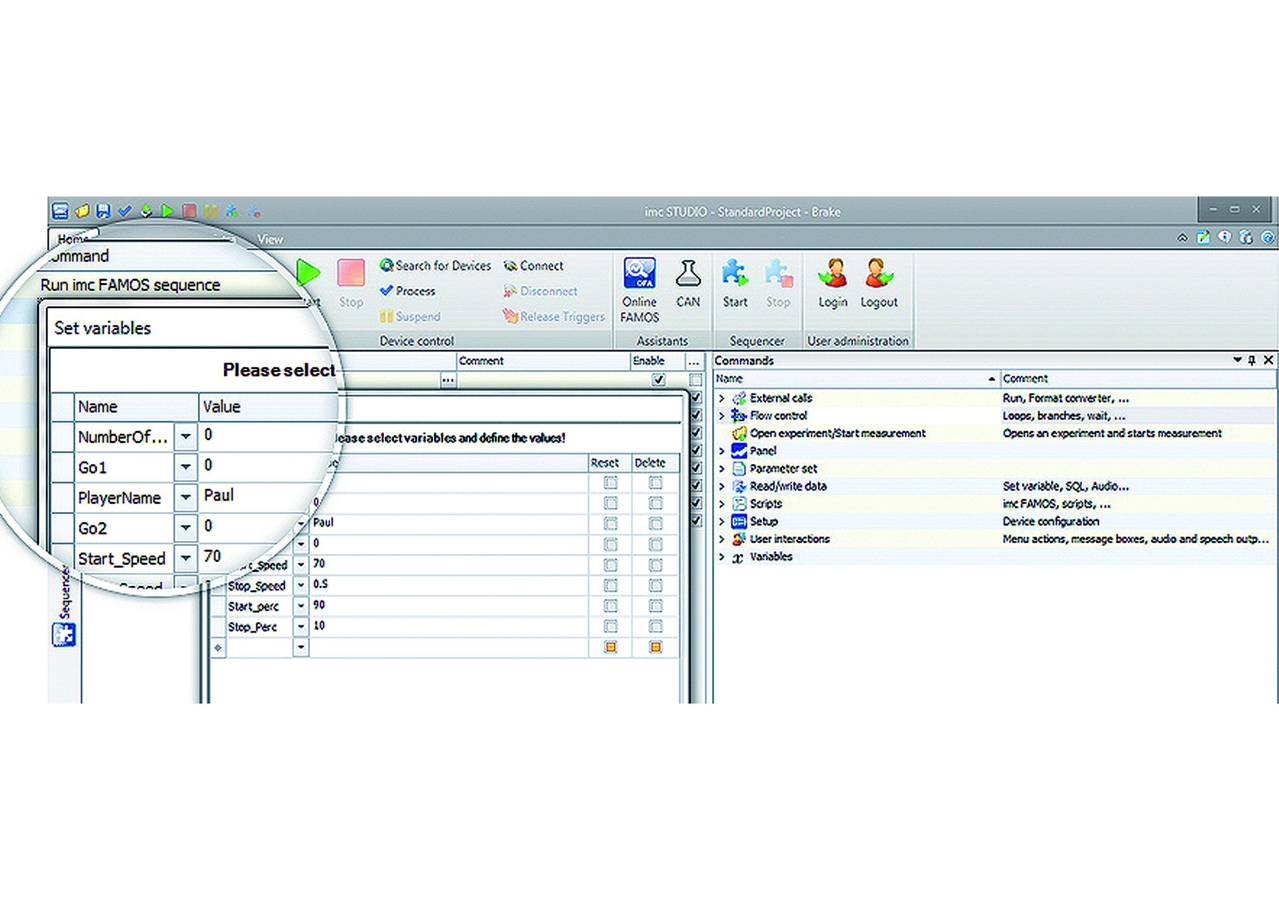Collapse the ribbon with the top right chevron

point(1182,238)
